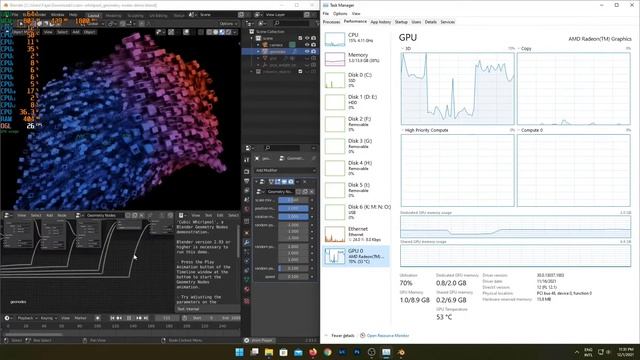Open the Particles properties tab in Blender
Image resolution: width=640 pixels, height=360 pixels.
pyautogui.click(x=247, y=252)
